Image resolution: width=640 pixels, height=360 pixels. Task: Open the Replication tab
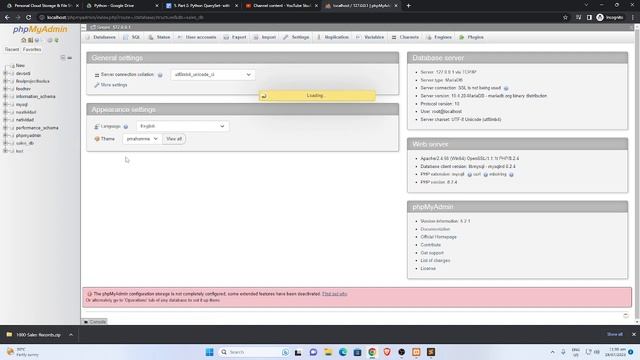coord(333,37)
